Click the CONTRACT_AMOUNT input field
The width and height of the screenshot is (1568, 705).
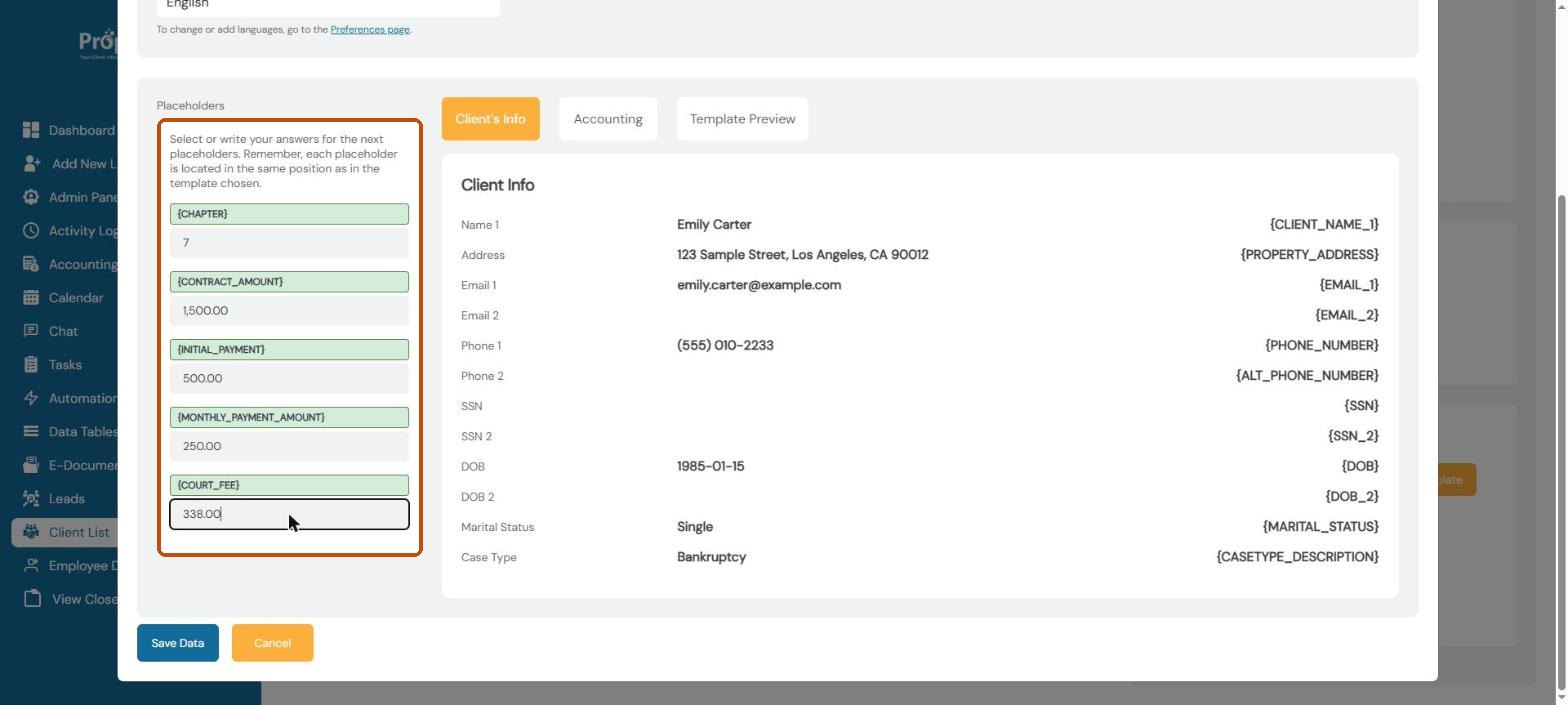(x=289, y=311)
